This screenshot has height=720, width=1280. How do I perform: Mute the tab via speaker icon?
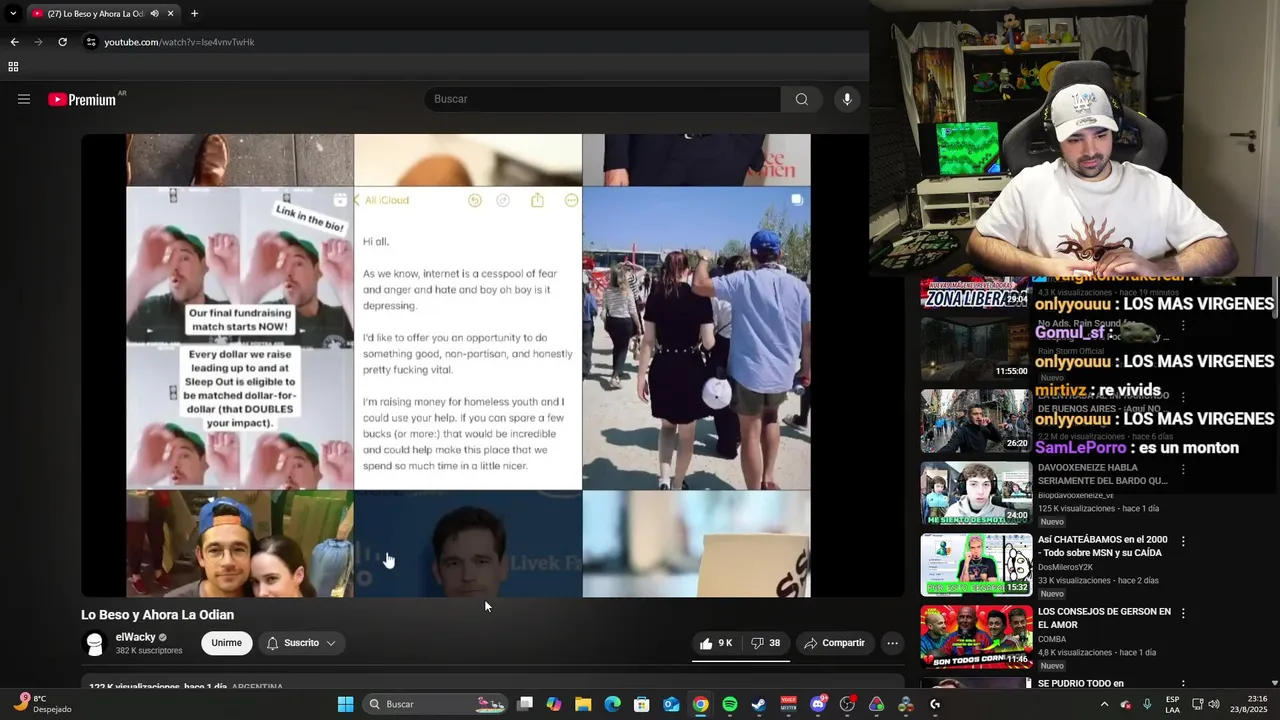point(154,14)
